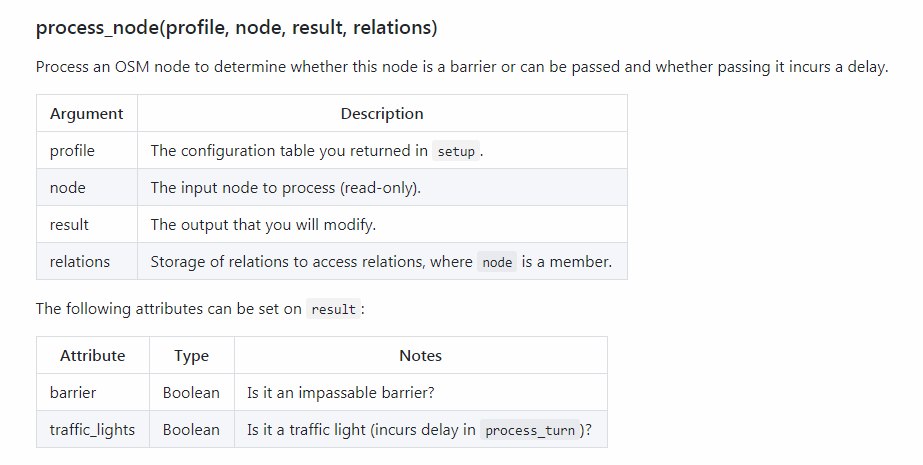Click the 'barrier' attribute cell
Viewport: 923px width, 465px height.
click(x=92, y=393)
